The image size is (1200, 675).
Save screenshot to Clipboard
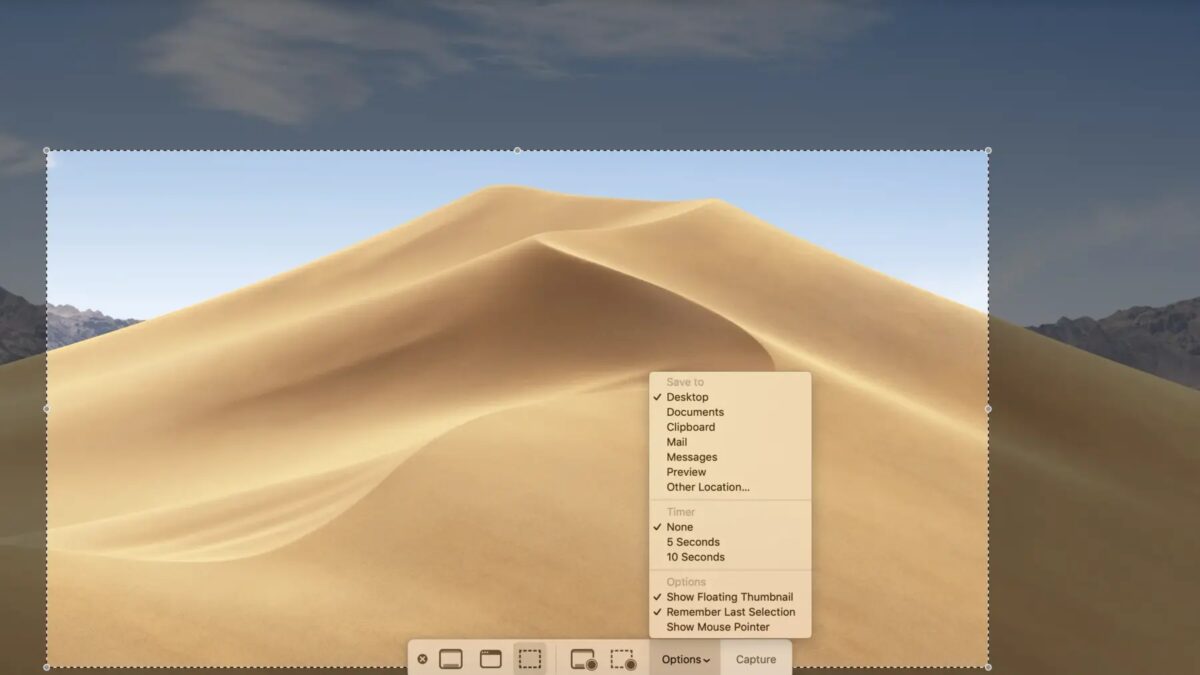(690, 427)
